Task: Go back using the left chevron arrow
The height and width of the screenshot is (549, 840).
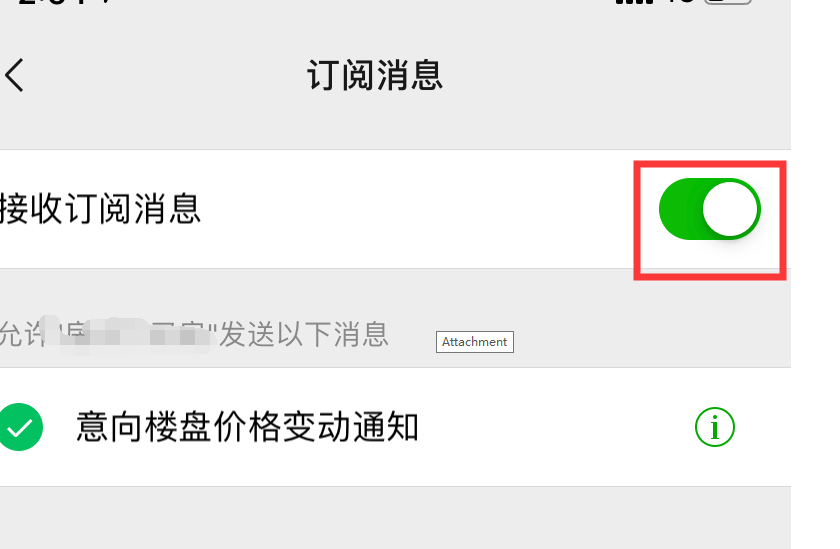Action: click(x=14, y=75)
